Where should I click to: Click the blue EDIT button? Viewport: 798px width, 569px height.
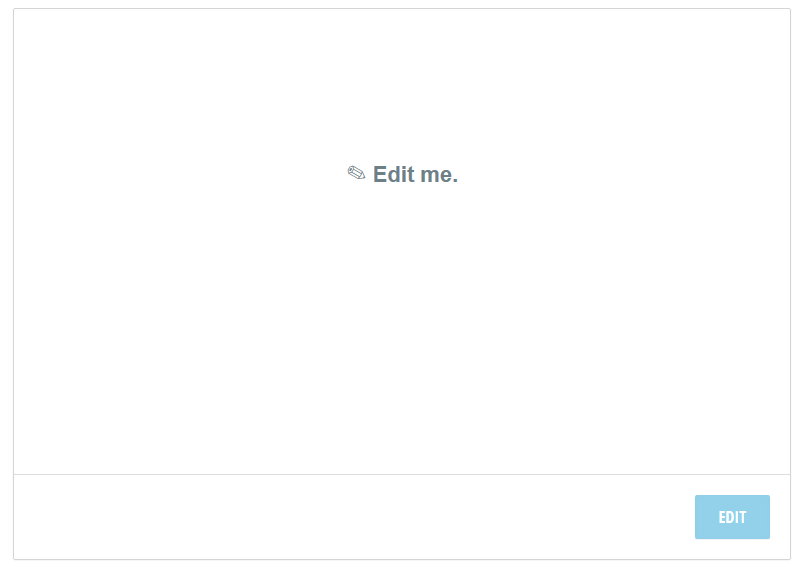click(732, 517)
